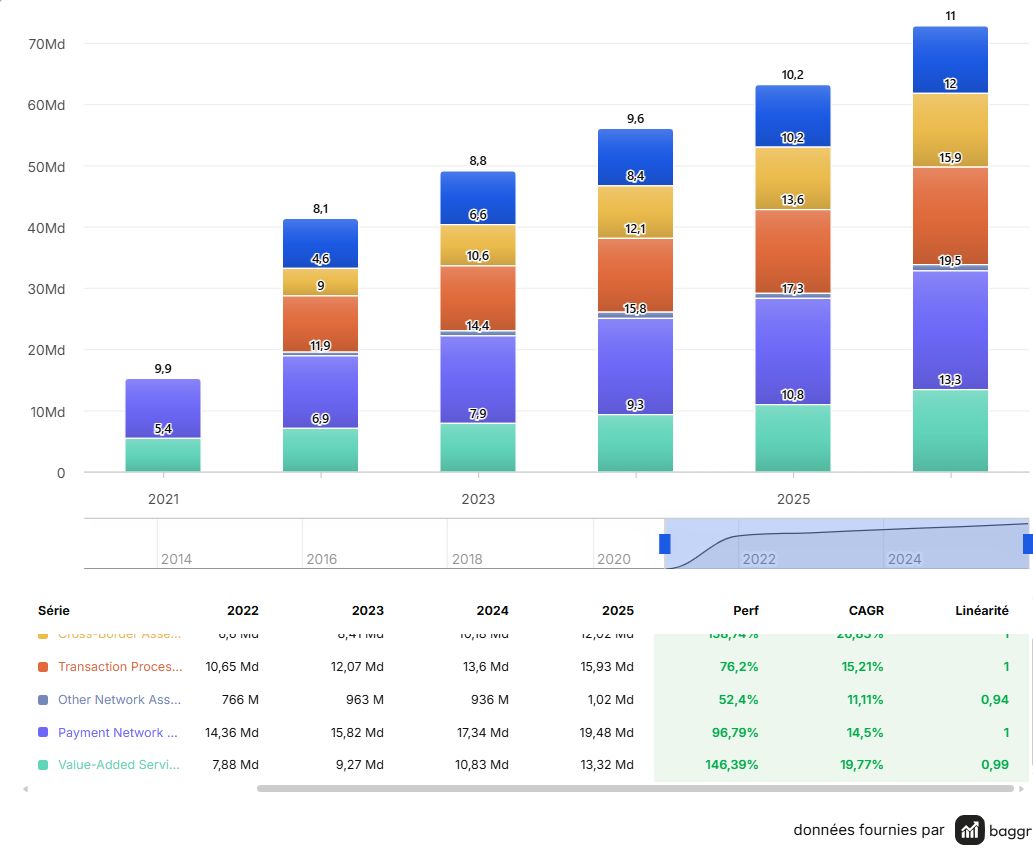This screenshot has width=1033, height=857.
Task: Sort by the 2022 column header
Action: pyautogui.click(x=242, y=611)
